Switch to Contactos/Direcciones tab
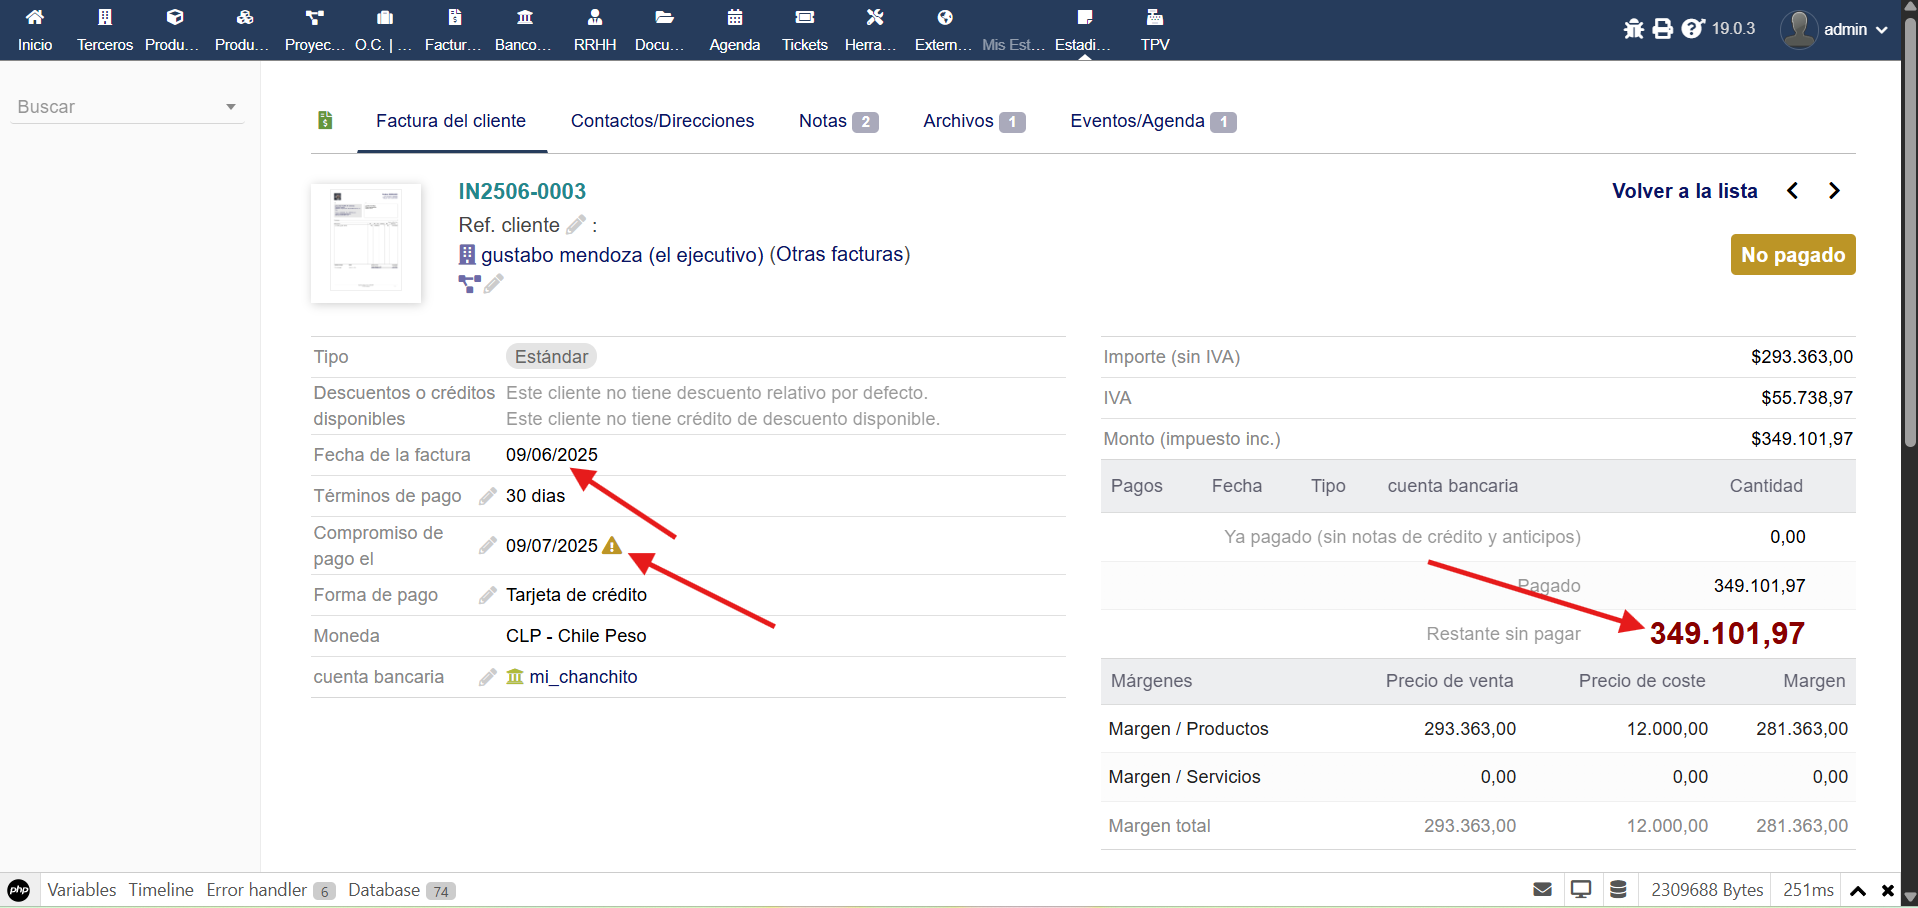Screen dimensions: 1918x908 [662, 121]
